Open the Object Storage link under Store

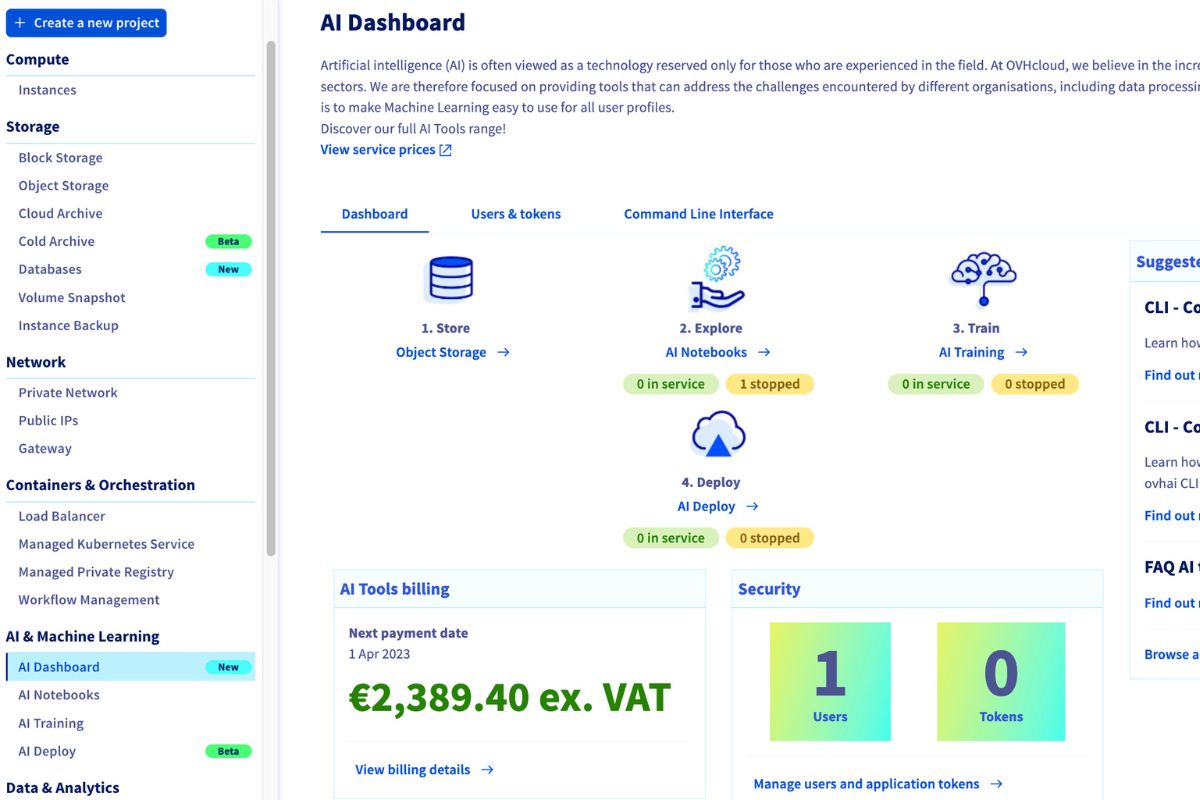click(x=443, y=352)
